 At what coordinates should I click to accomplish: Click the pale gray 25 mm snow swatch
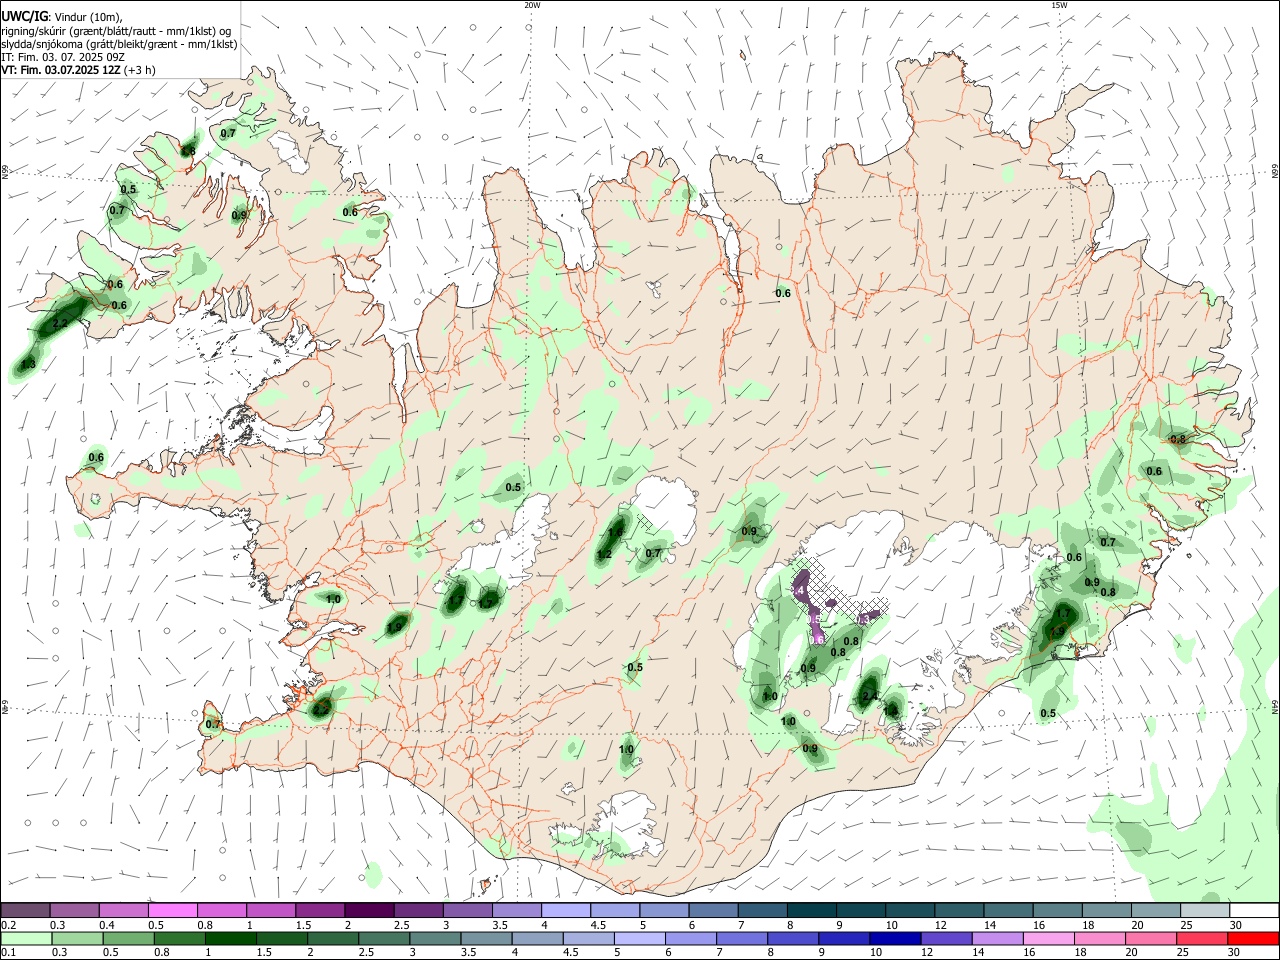(x=1205, y=910)
